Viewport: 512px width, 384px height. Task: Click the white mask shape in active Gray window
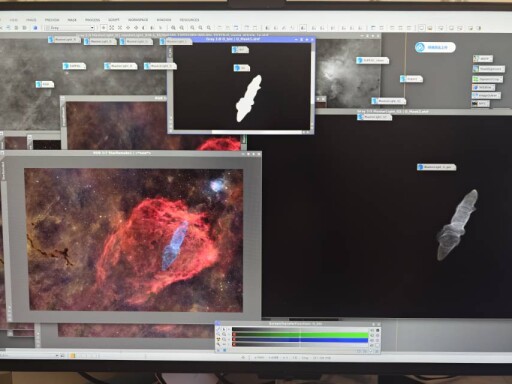[249, 99]
